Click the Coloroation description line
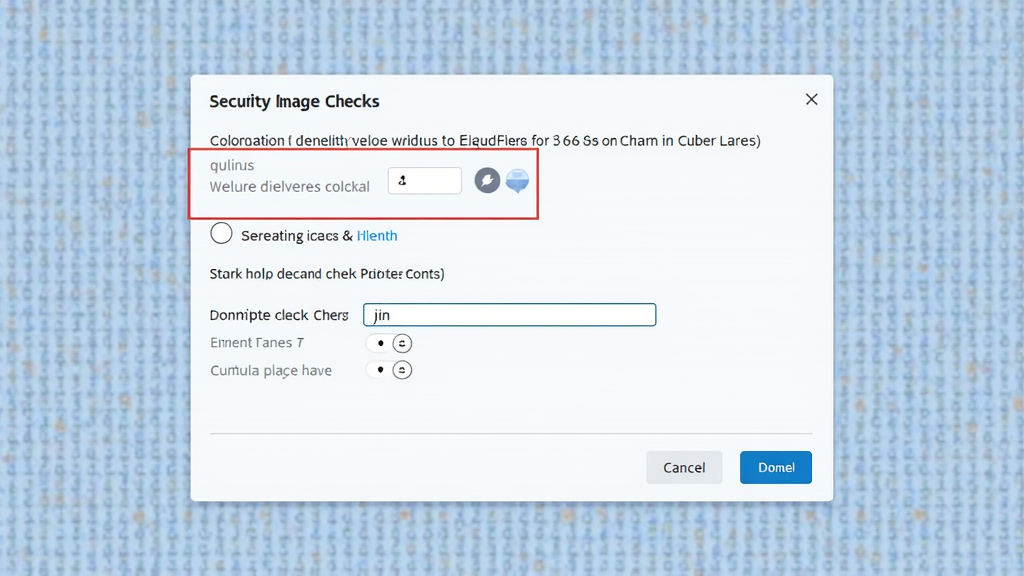Screen dimensions: 1024x576 point(485,141)
